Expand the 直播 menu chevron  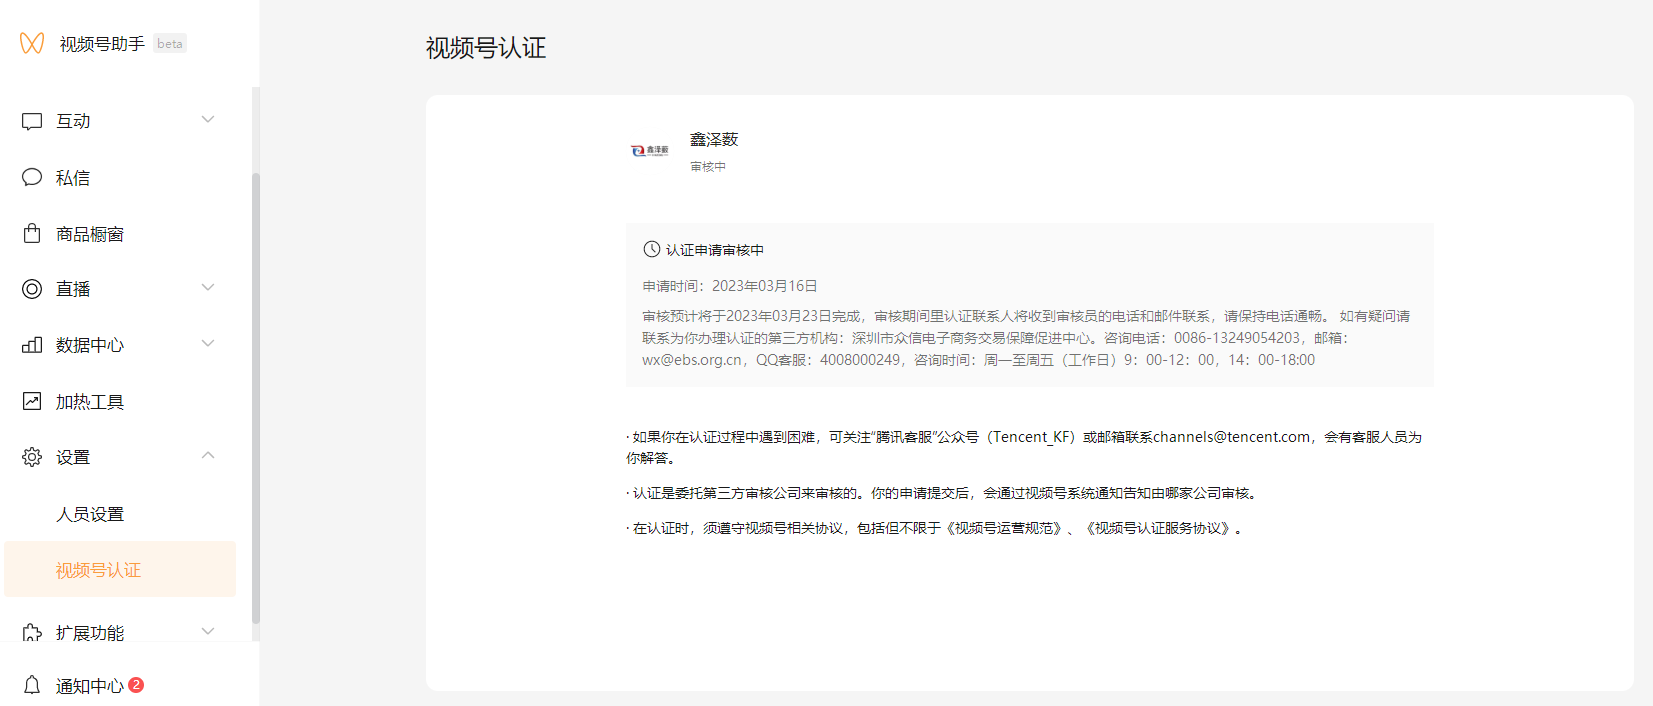[208, 288]
